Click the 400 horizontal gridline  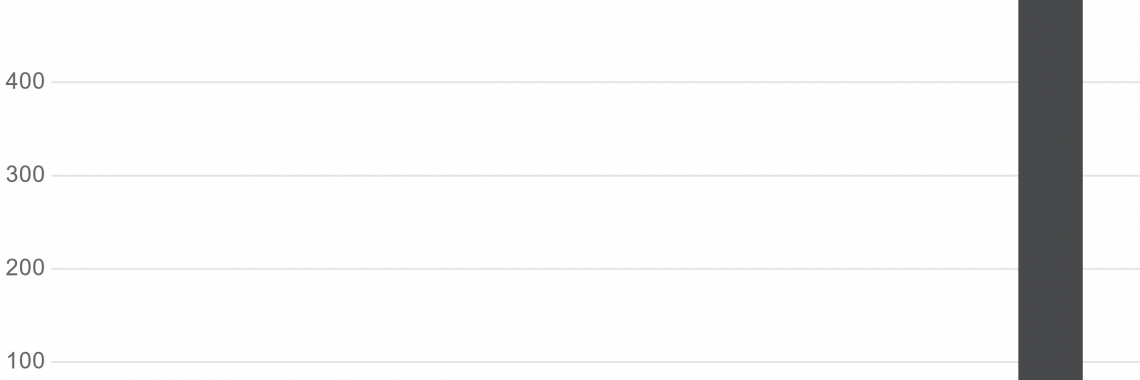click(x=534, y=82)
